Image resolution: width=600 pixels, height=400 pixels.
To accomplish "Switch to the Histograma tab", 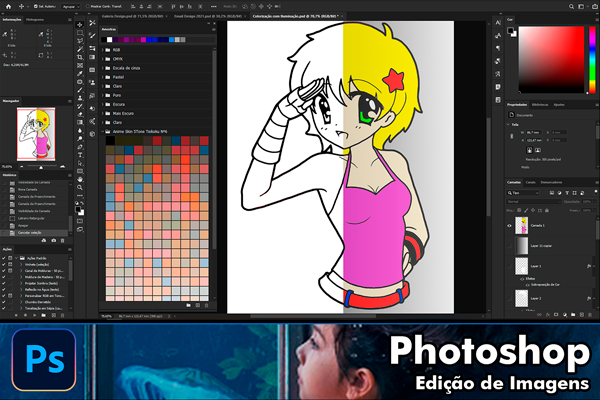I will click(34, 19).
